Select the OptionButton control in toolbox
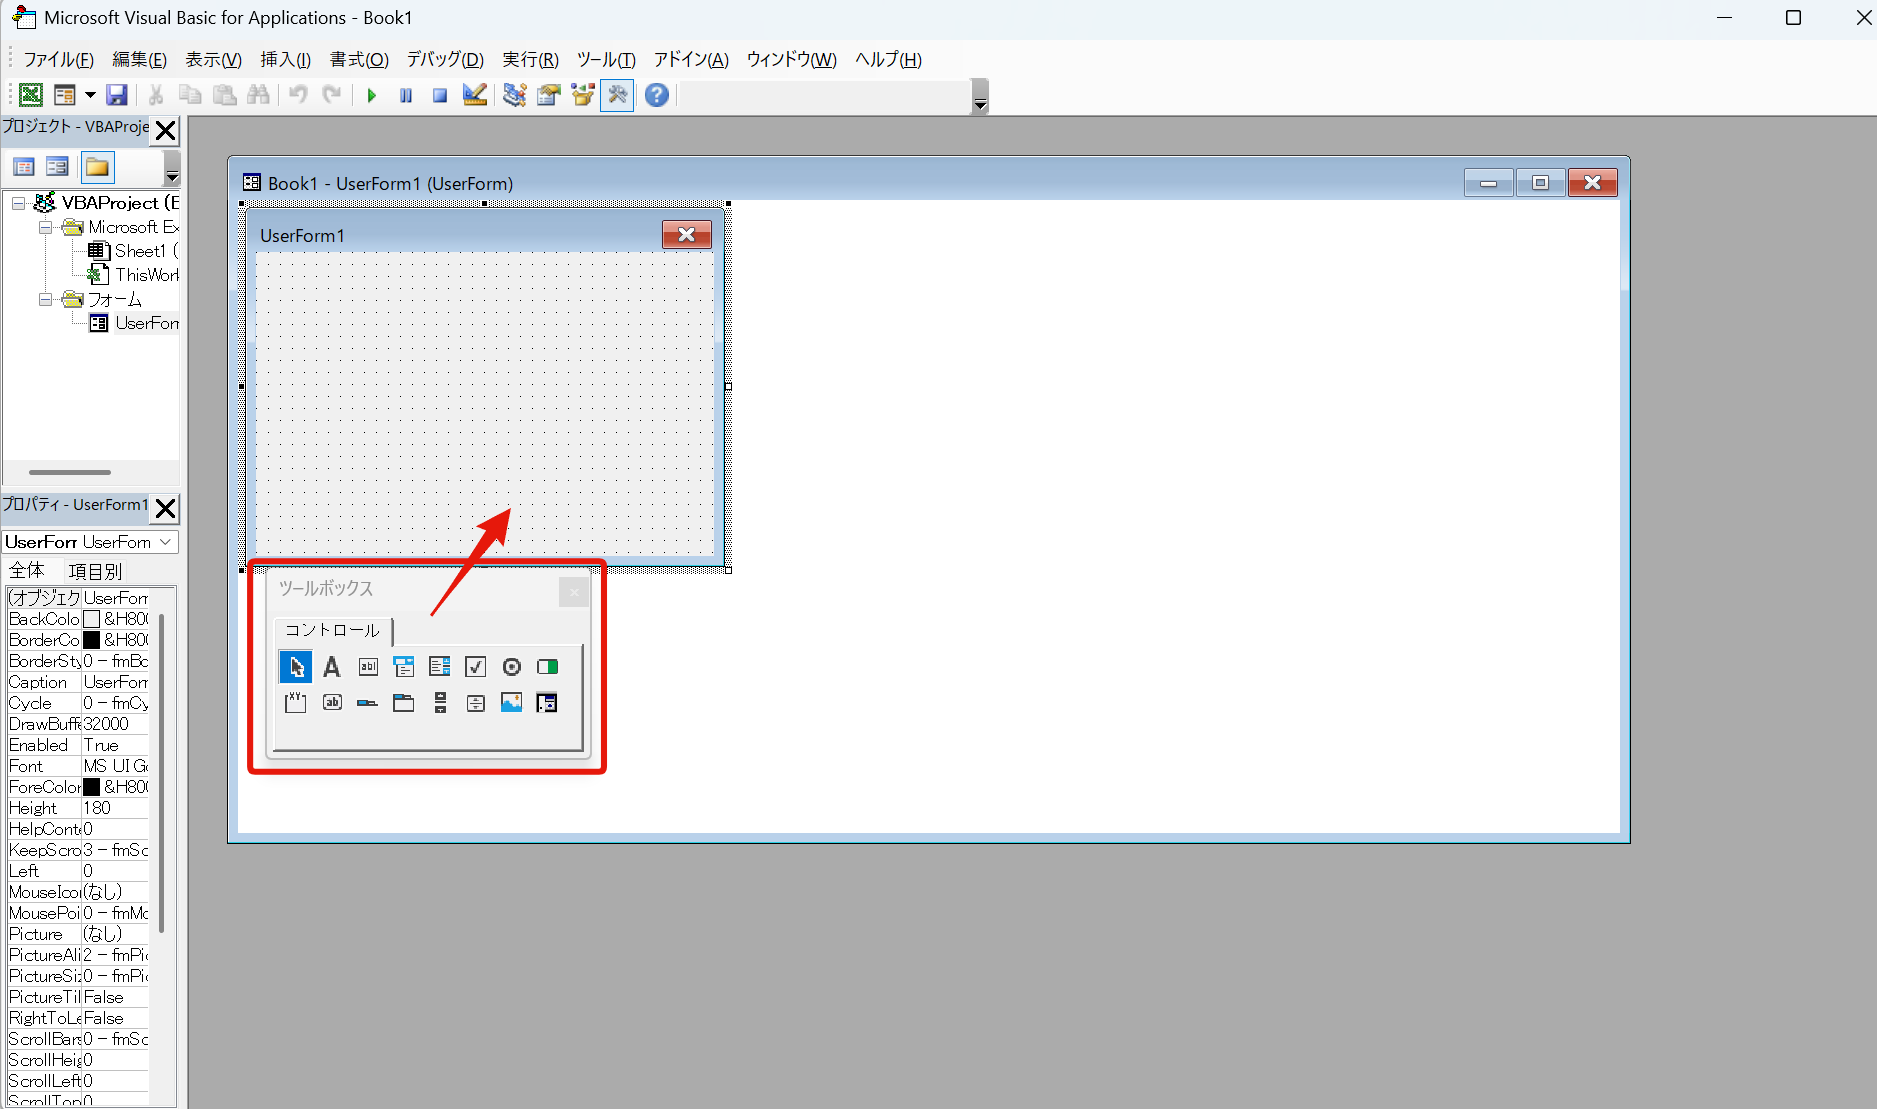The image size is (1877, 1109). pos(511,667)
